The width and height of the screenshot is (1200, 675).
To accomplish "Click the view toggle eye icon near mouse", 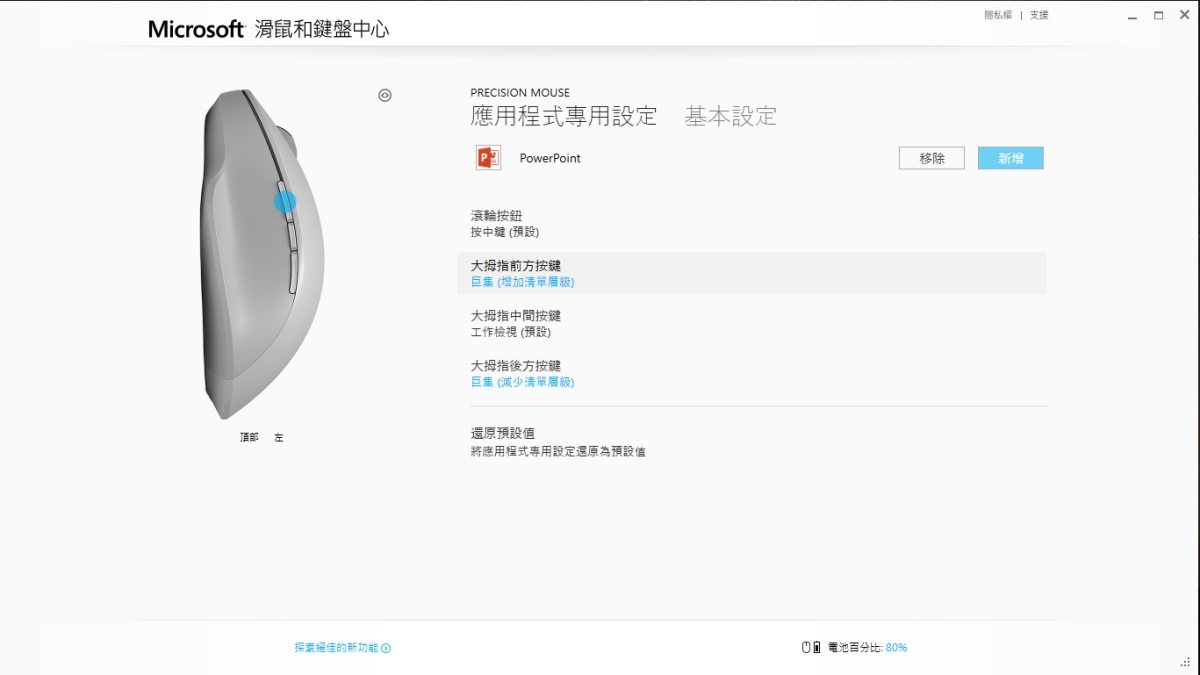I will (x=385, y=95).
